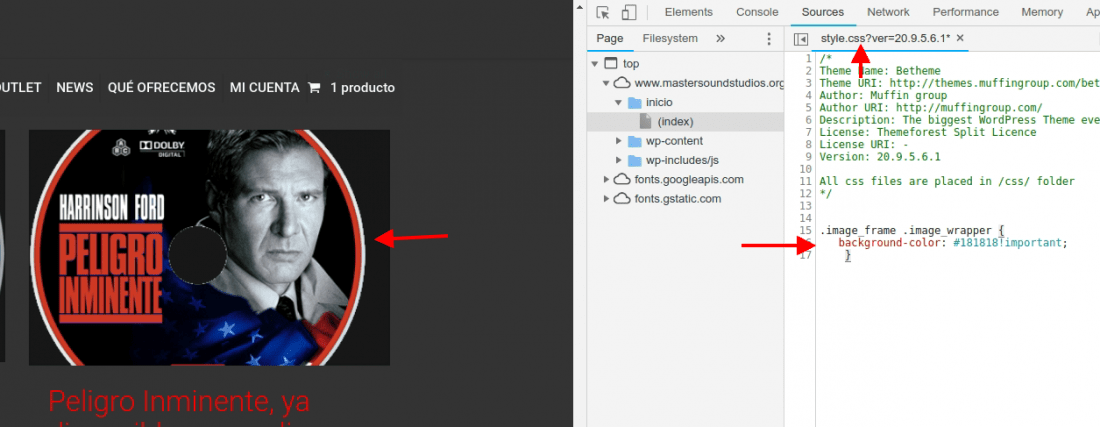Click the fonts.googleapis.com cloud icon
The width and height of the screenshot is (1100, 427).
(x=622, y=179)
